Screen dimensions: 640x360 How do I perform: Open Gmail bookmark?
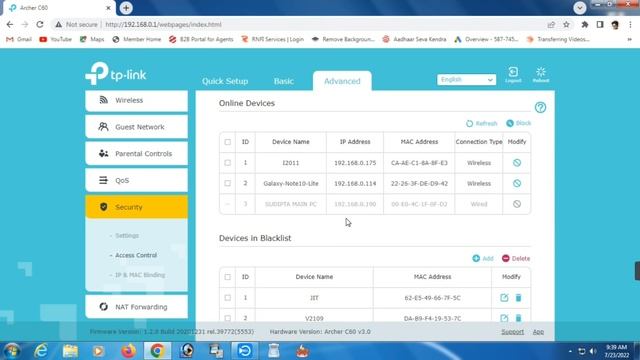(19, 39)
